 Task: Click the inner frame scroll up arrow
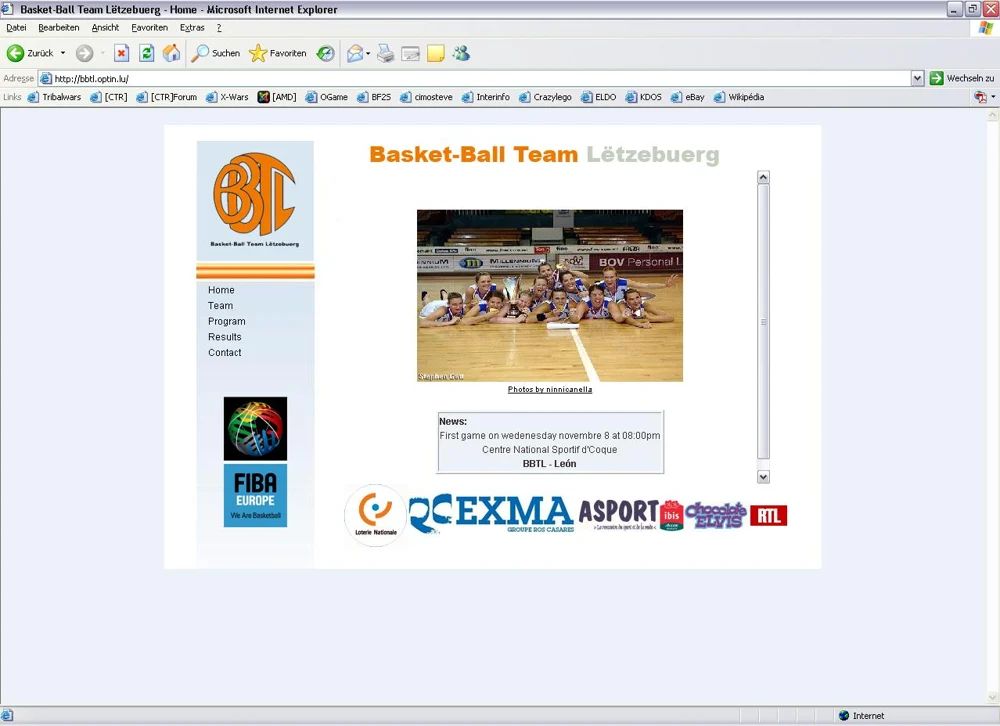click(x=763, y=177)
